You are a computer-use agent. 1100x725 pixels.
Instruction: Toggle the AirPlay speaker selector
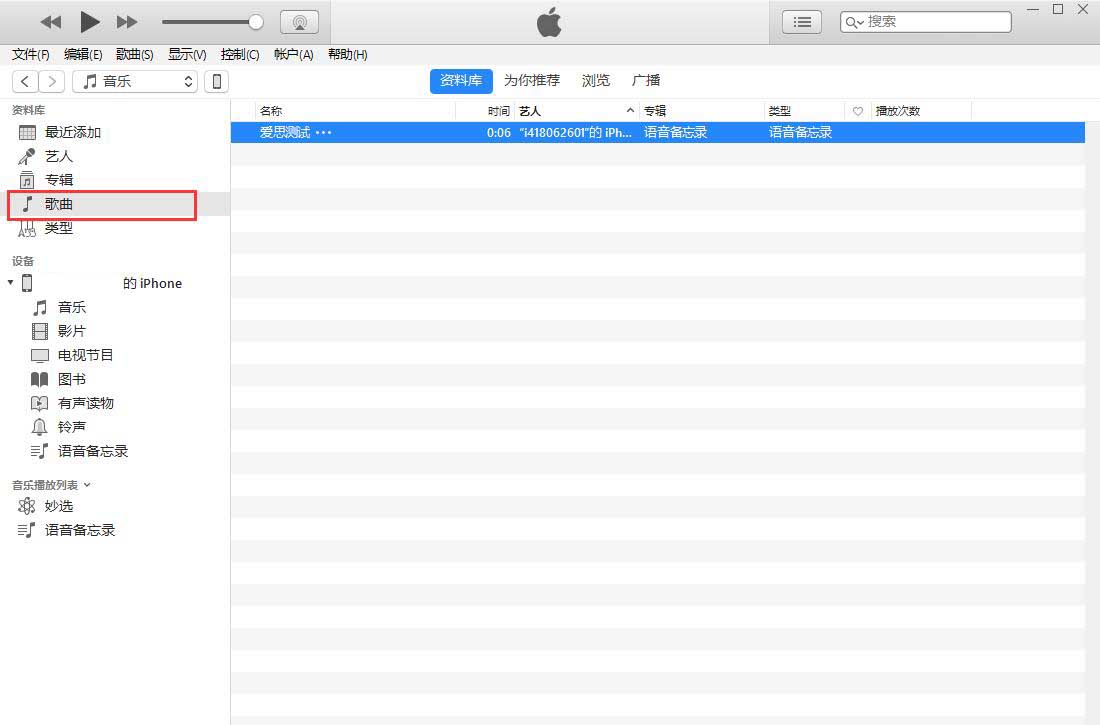coord(298,21)
